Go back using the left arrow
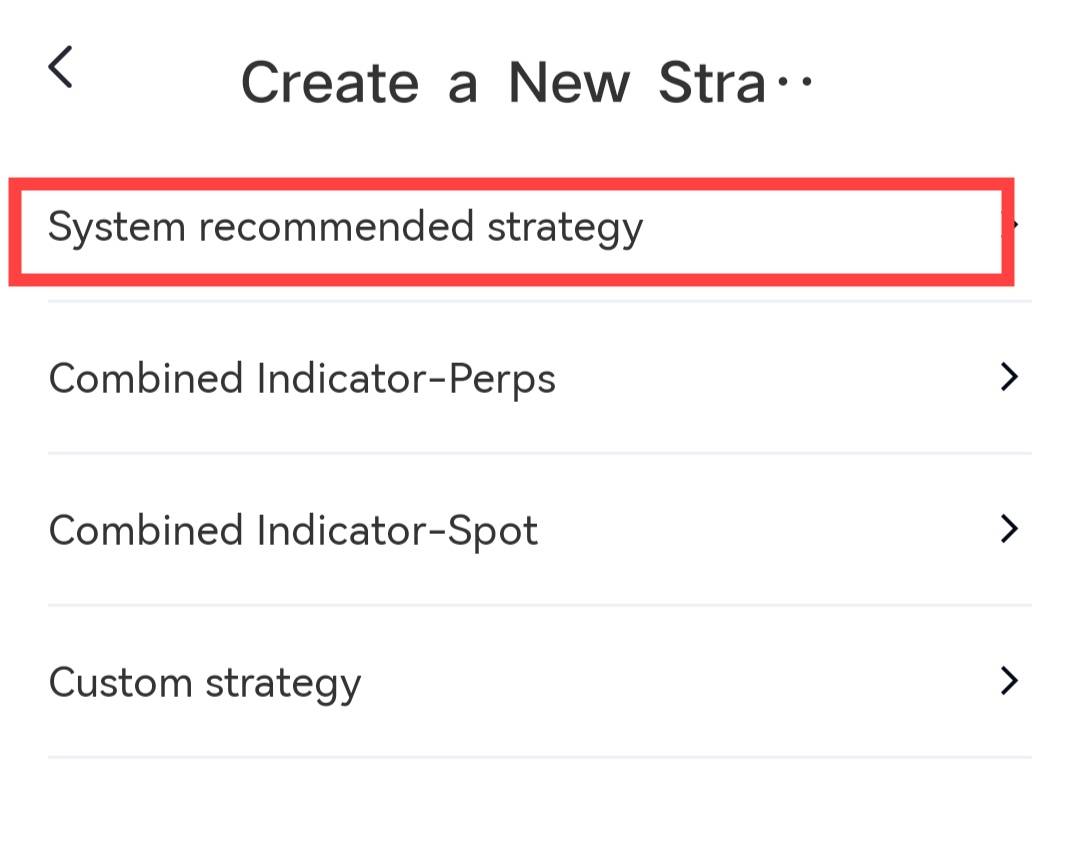1080x856 pixels. (61, 69)
